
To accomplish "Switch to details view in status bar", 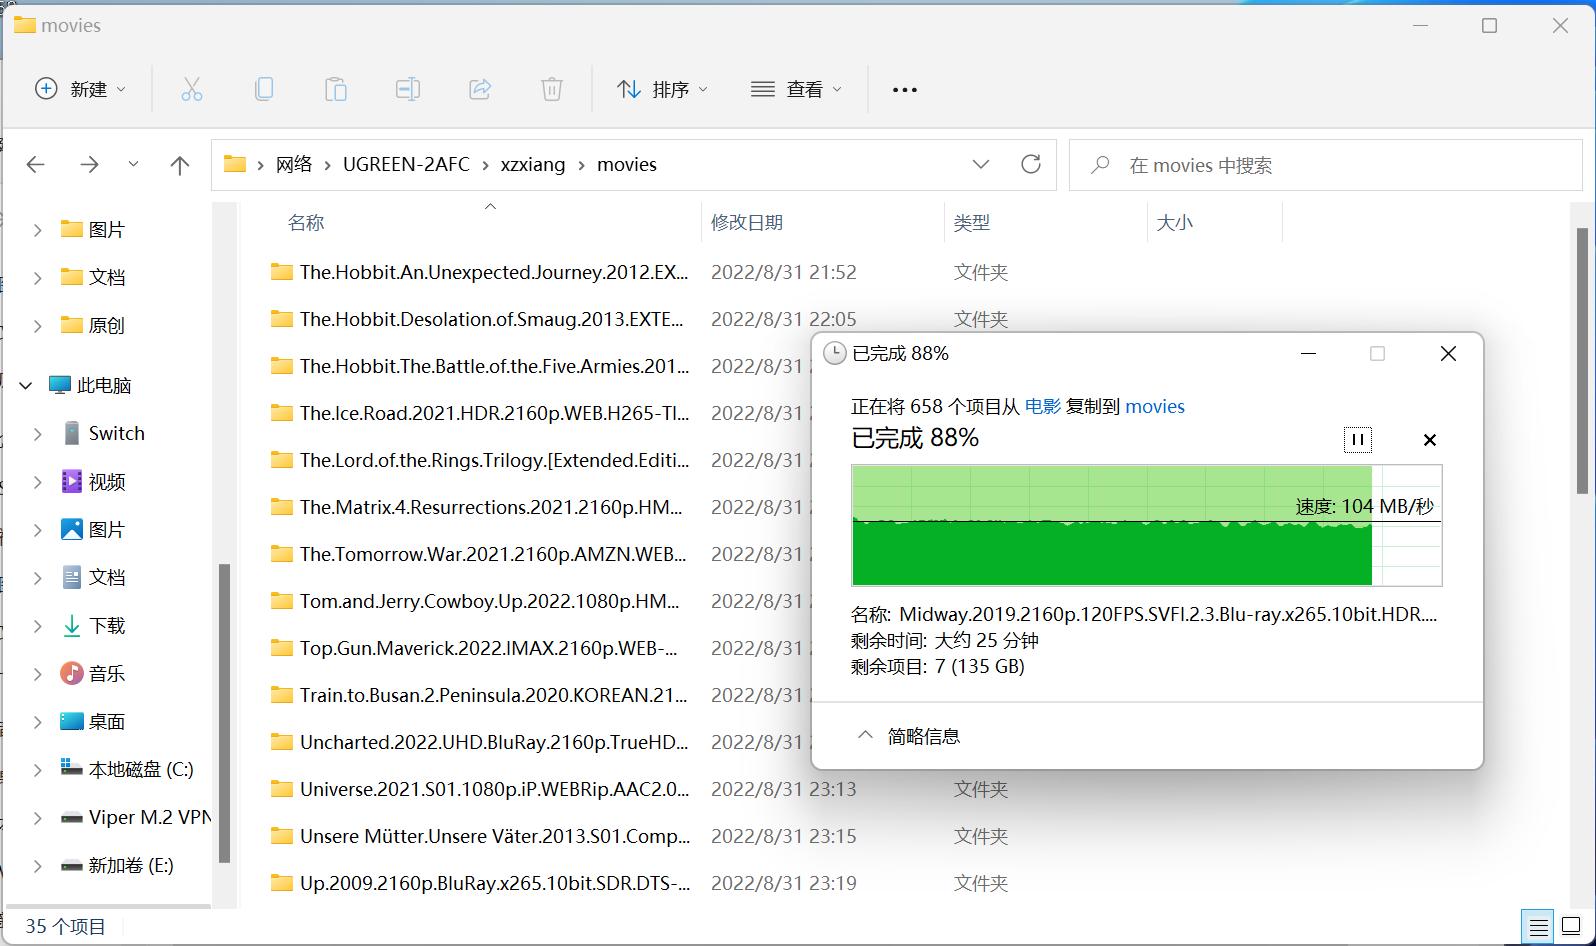I will coord(1539,926).
